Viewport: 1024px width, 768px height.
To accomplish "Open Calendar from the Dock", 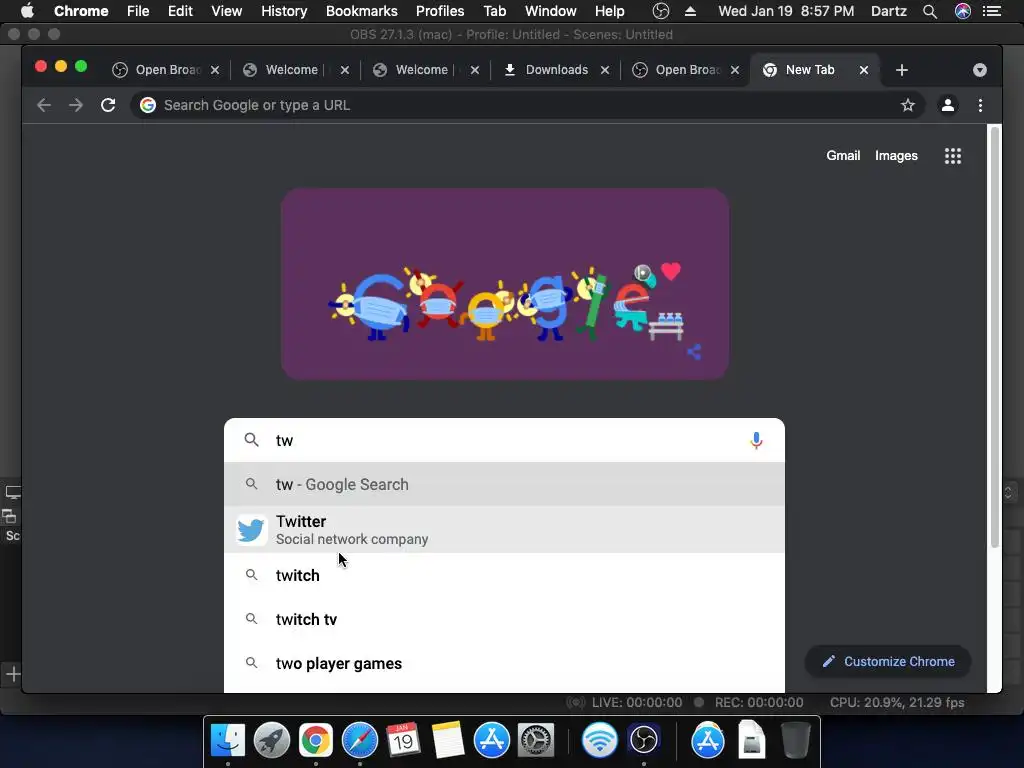I will (x=403, y=740).
